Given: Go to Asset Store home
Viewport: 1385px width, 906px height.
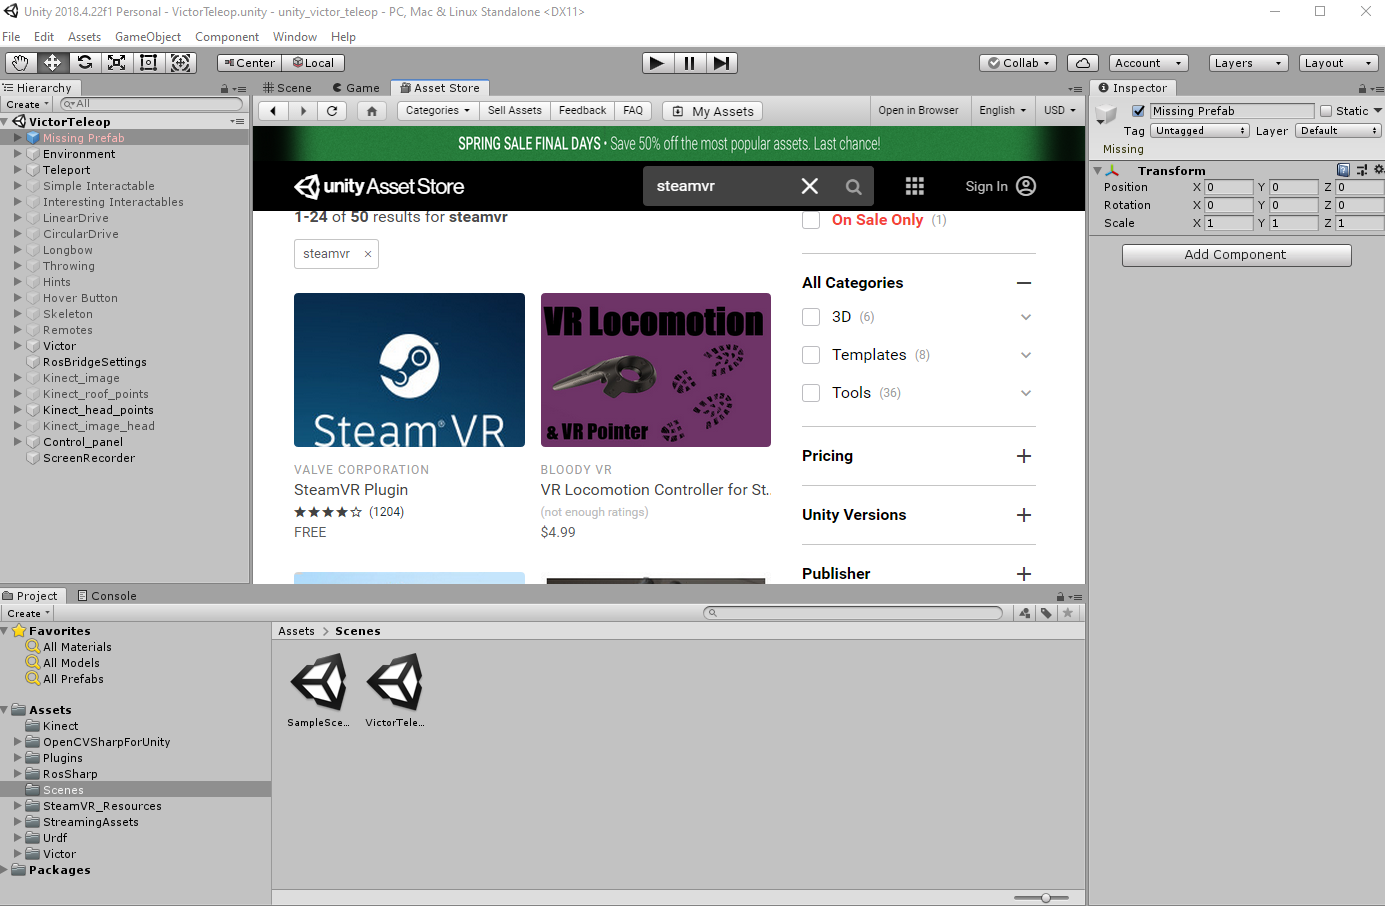Looking at the screenshot, I should pos(372,111).
